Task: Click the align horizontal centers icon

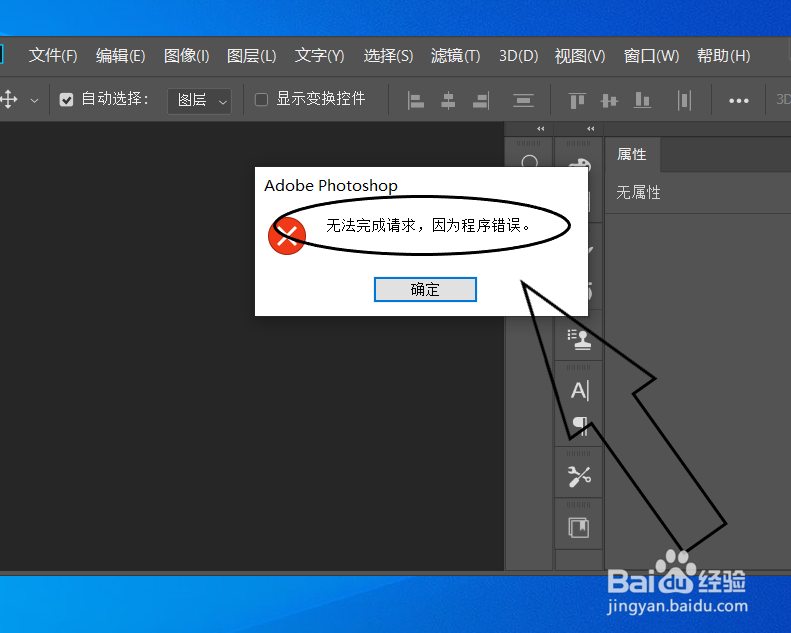Action: [x=448, y=100]
